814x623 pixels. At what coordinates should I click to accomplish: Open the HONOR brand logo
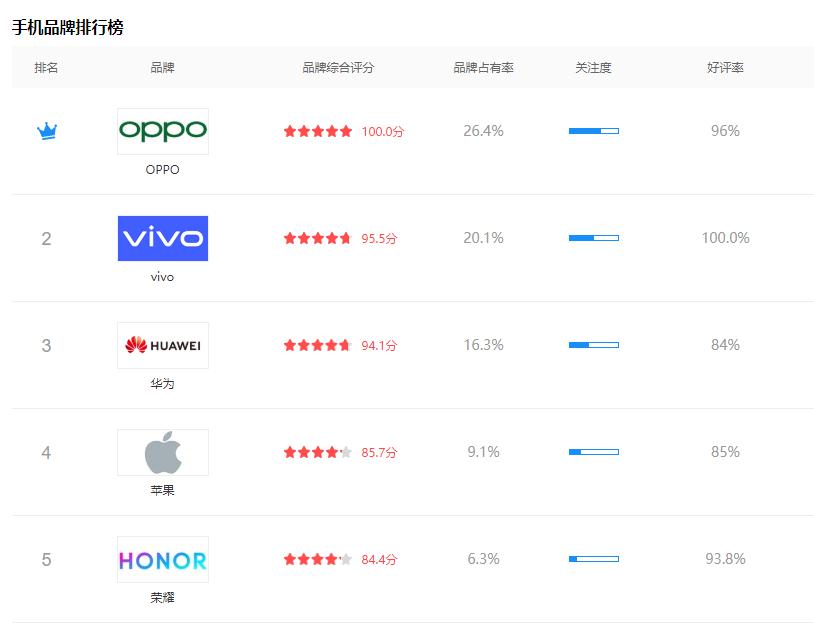[162, 559]
